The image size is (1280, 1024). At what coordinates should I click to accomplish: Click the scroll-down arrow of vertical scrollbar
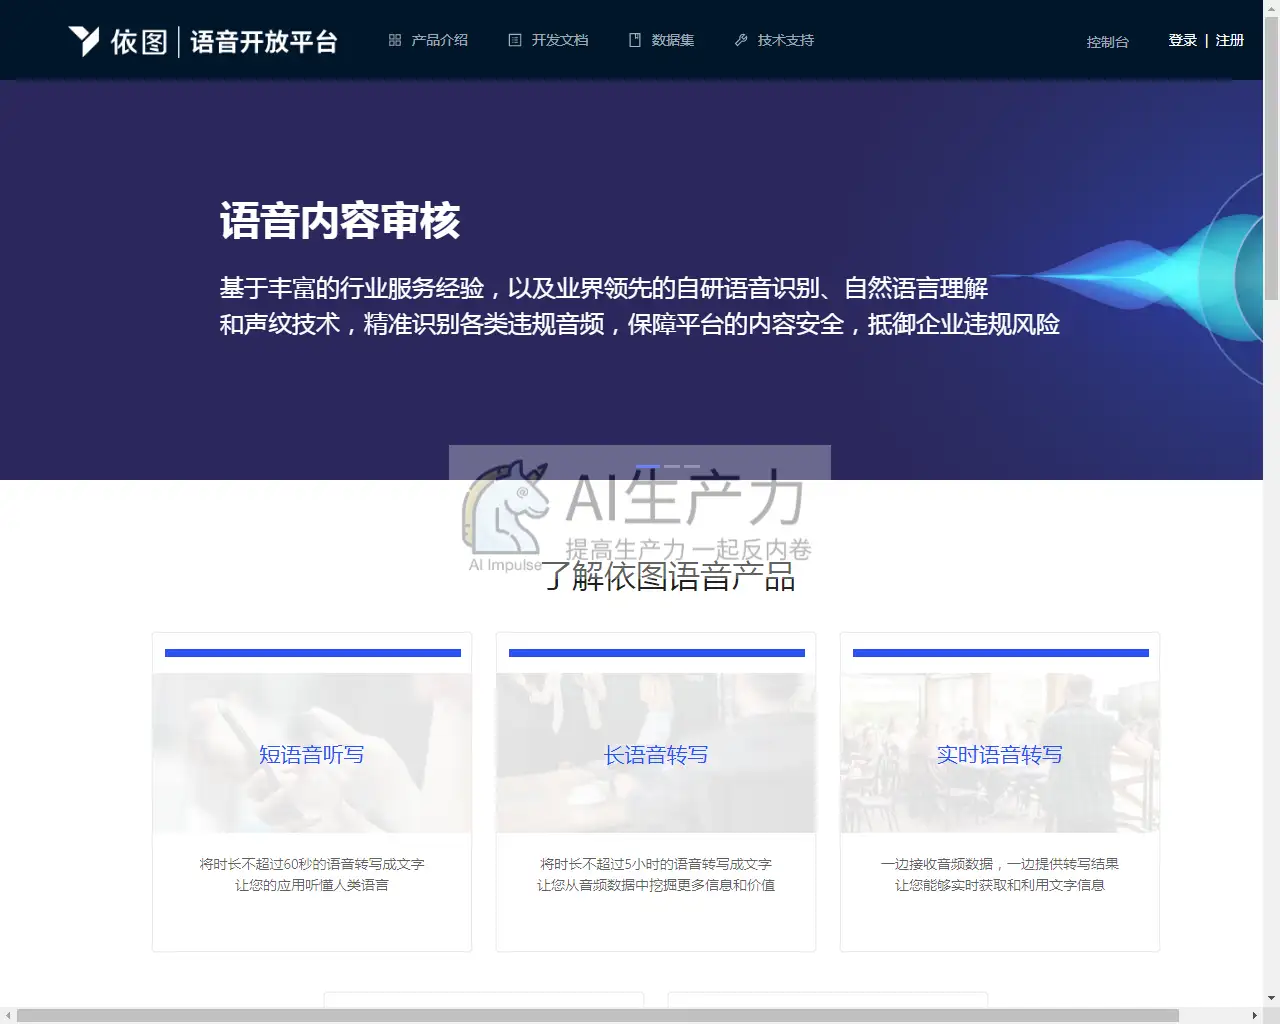pos(1271,998)
